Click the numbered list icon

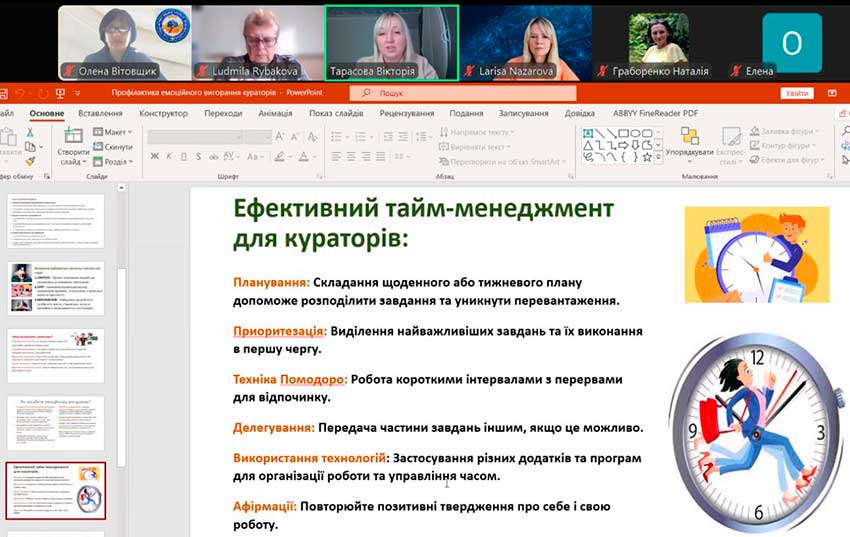(x=360, y=137)
